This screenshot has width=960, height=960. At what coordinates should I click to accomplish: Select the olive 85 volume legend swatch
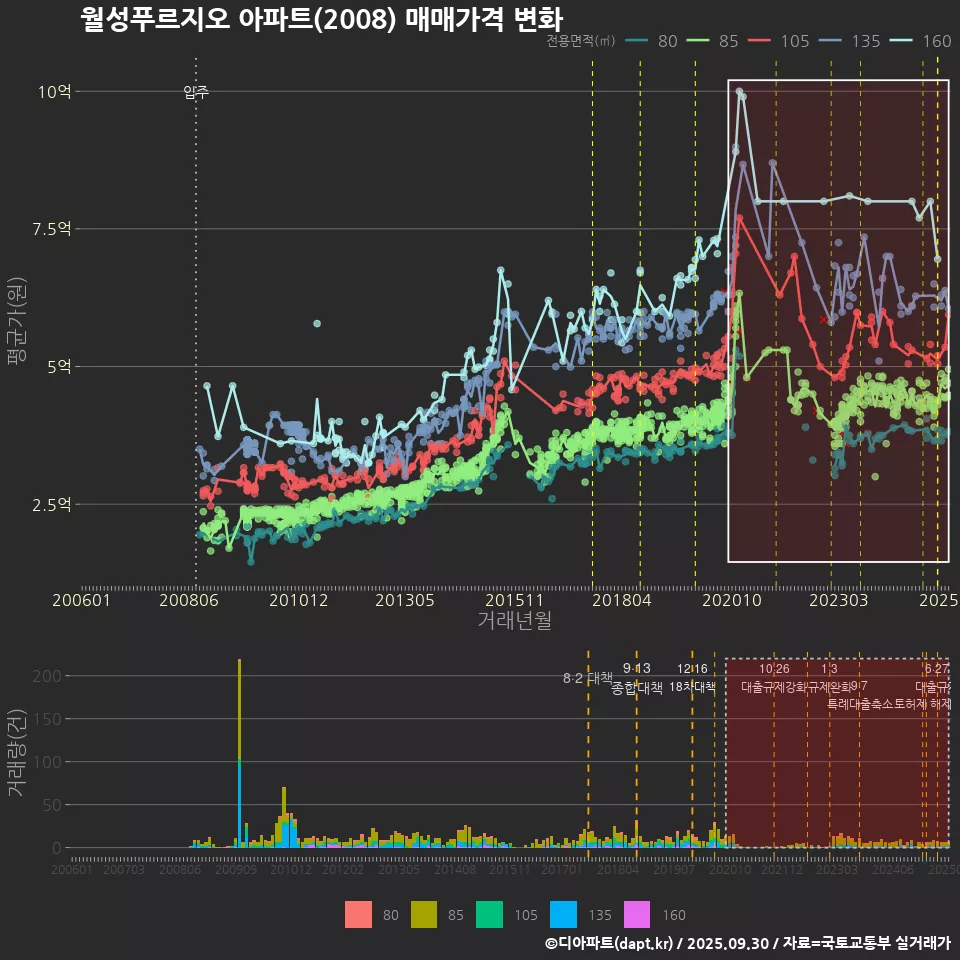(x=425, y=914)
